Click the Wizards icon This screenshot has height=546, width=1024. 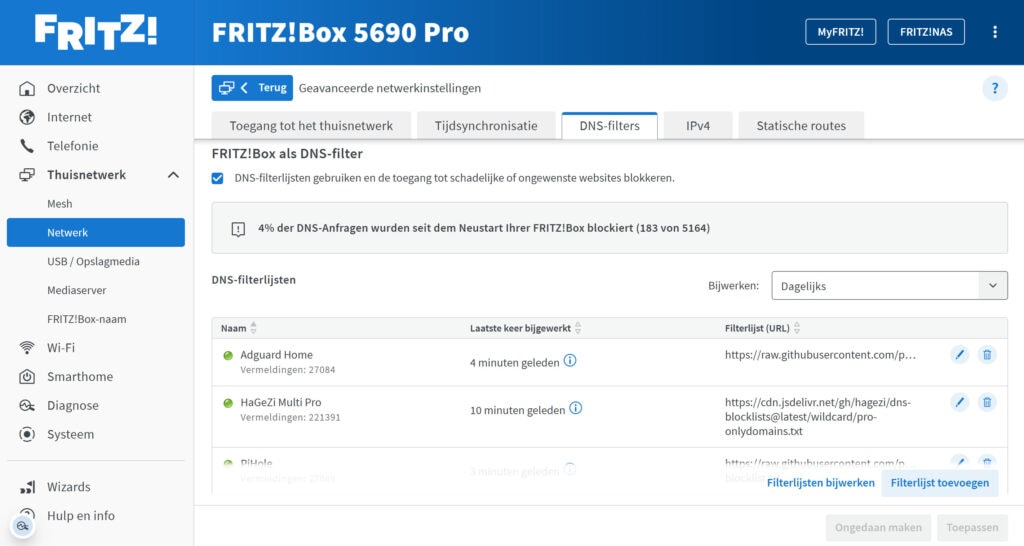coord(27,487)
